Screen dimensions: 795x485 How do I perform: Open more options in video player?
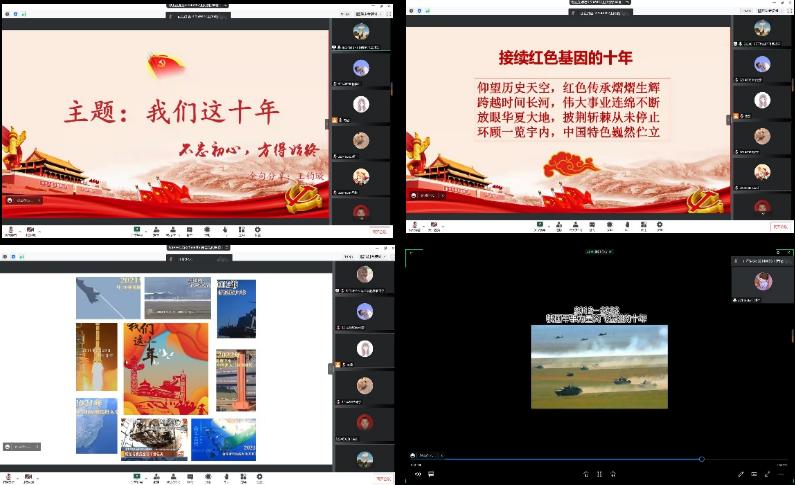pos(781,473)
